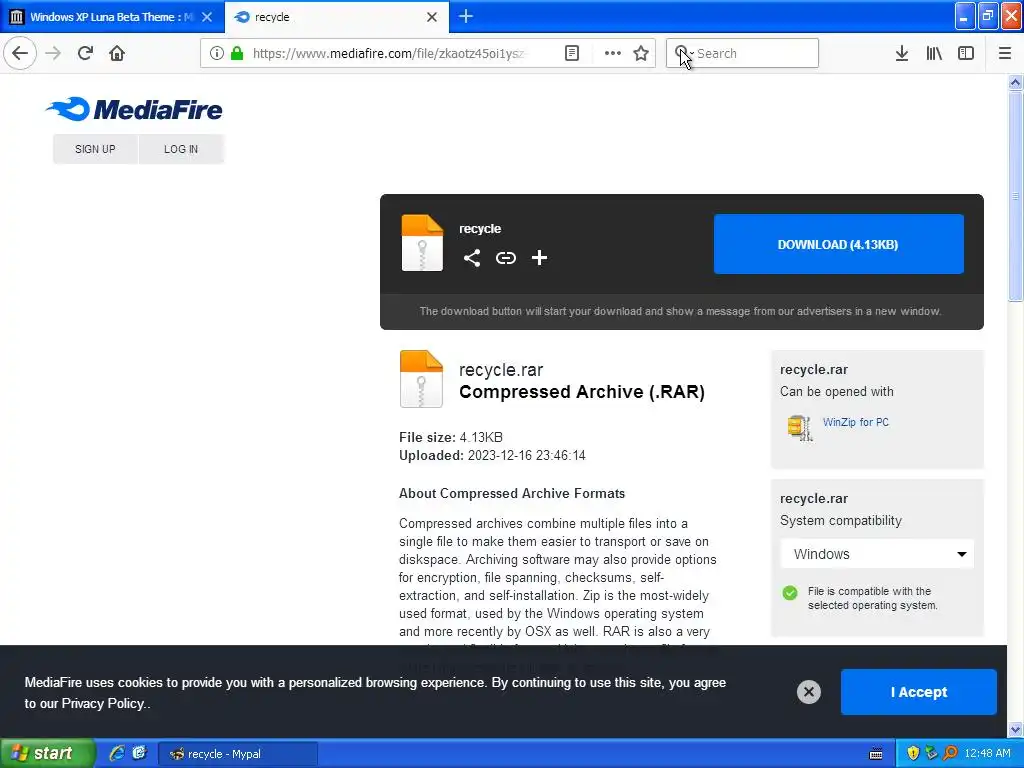Click About Compressed Archive Formats heading

512,493
